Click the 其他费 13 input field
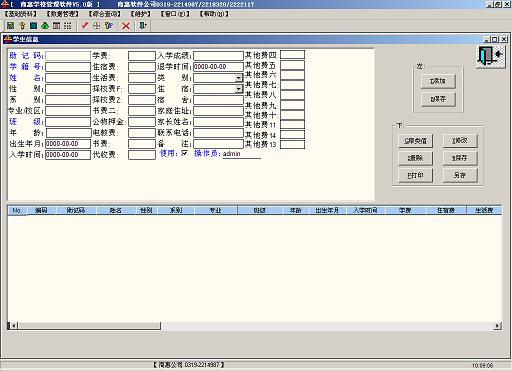 292,144
